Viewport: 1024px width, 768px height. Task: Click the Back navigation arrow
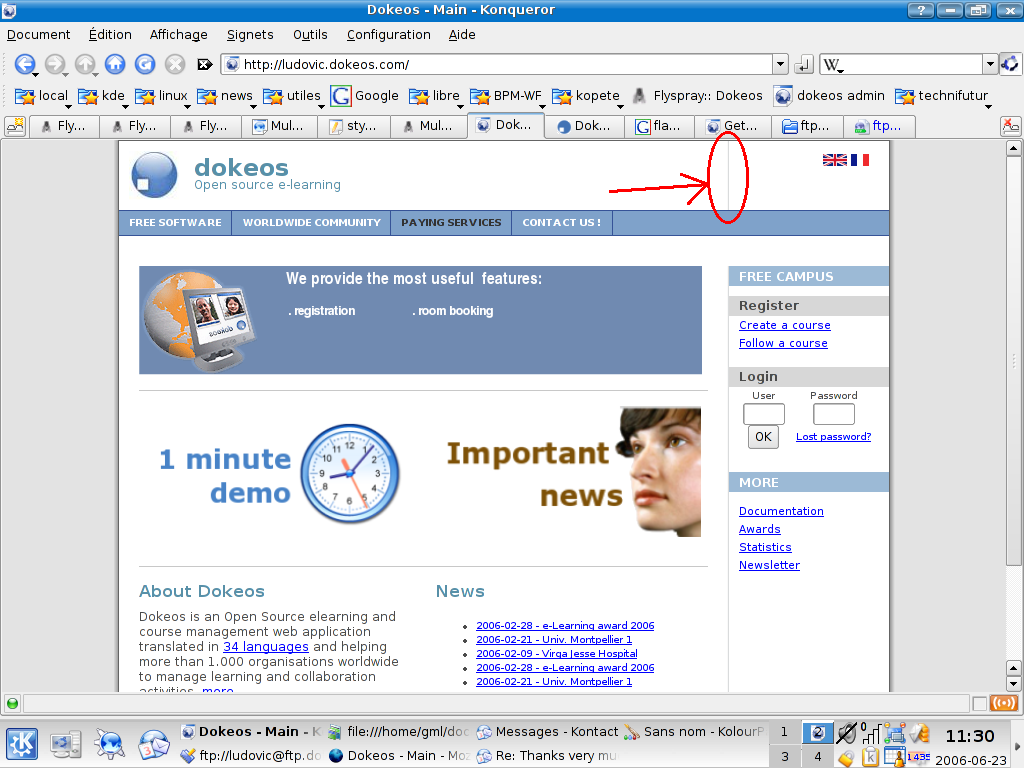tap(24, 64)
